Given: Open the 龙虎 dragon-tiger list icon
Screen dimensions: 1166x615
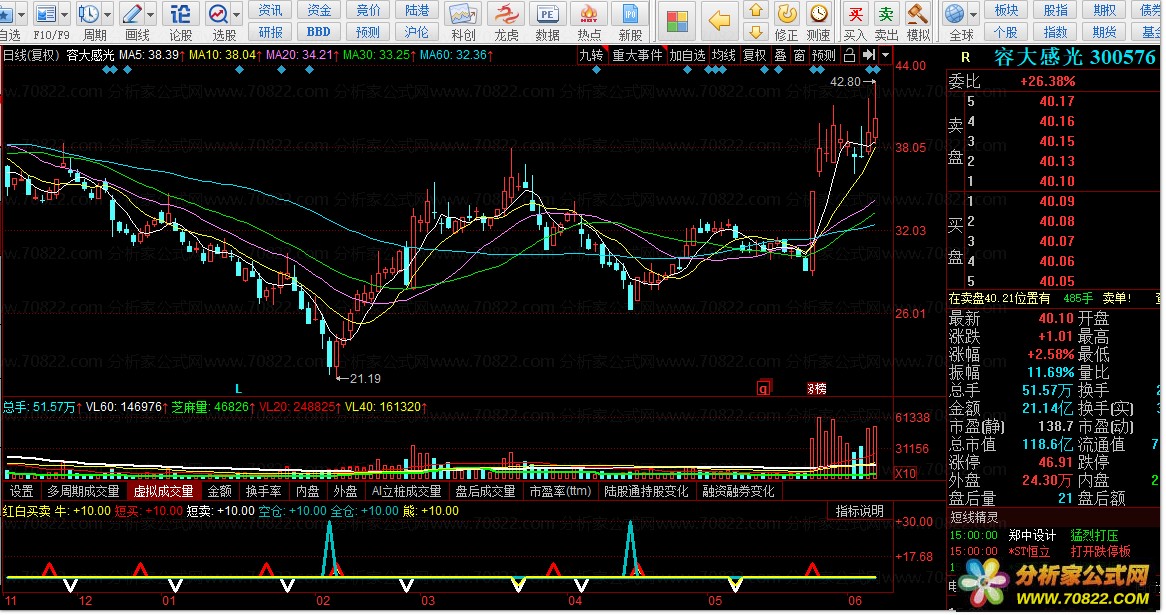Looking at the screenshot, I should click(506, 14).
